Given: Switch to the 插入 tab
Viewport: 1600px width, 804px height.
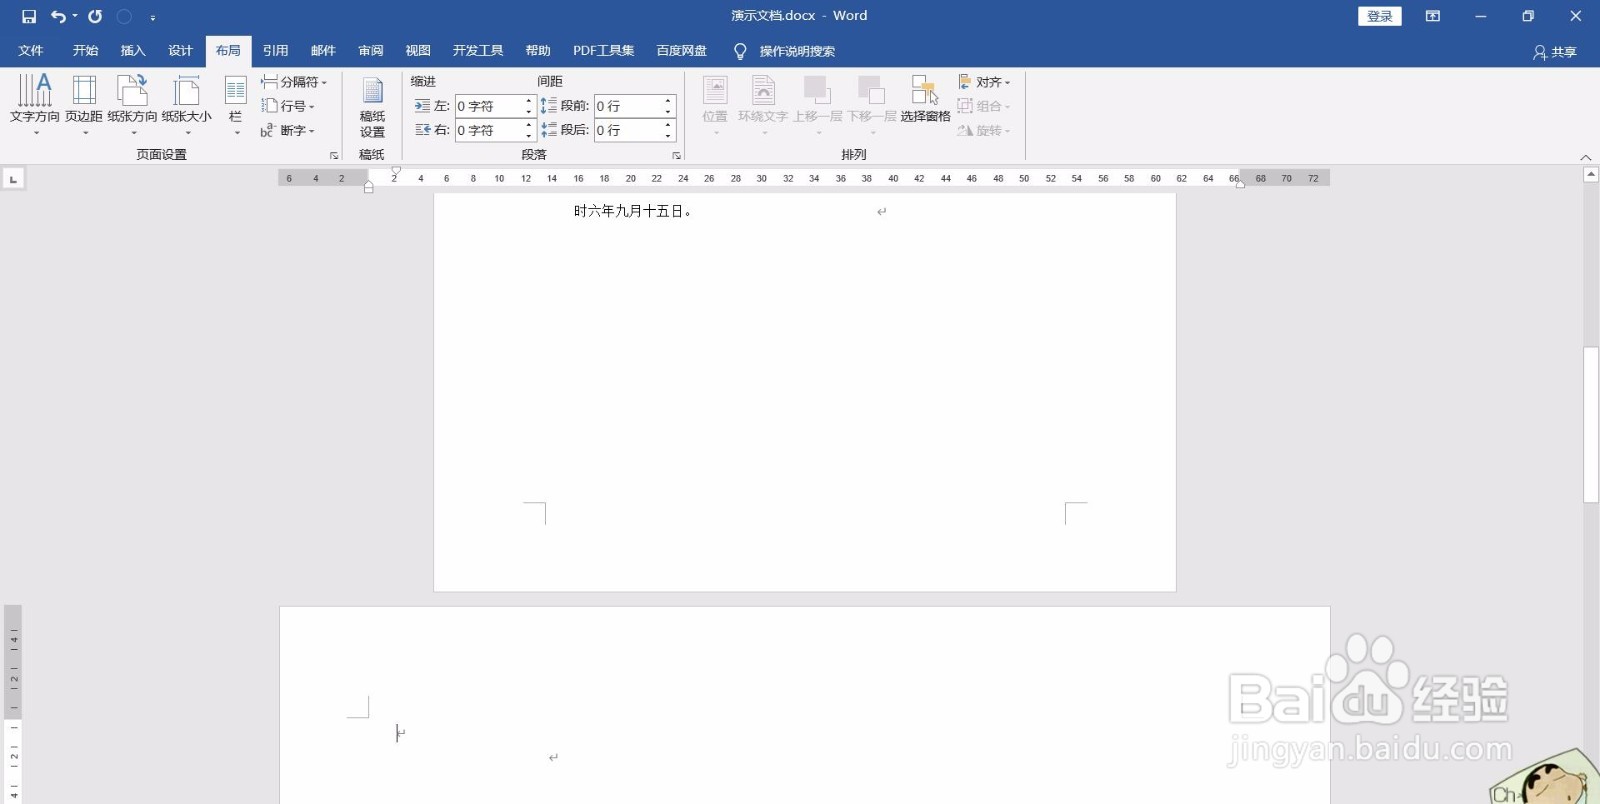Looking at the screenshot, I should pos(133,51).
